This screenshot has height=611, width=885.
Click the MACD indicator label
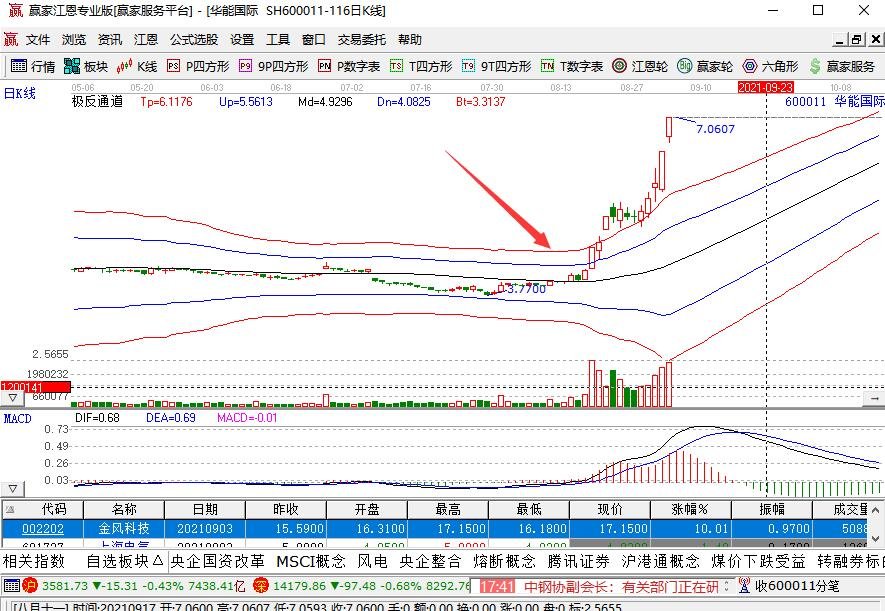coord(17,419)
